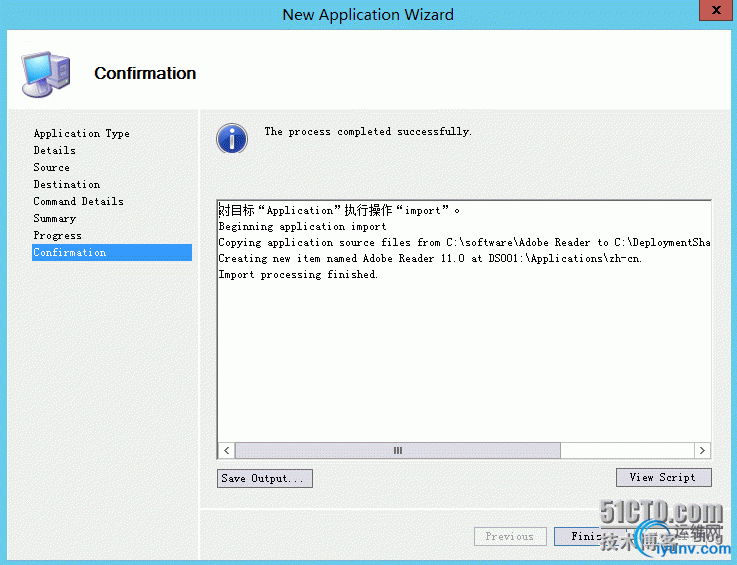
Task: Click the Finish button
Action: (590, 536)
